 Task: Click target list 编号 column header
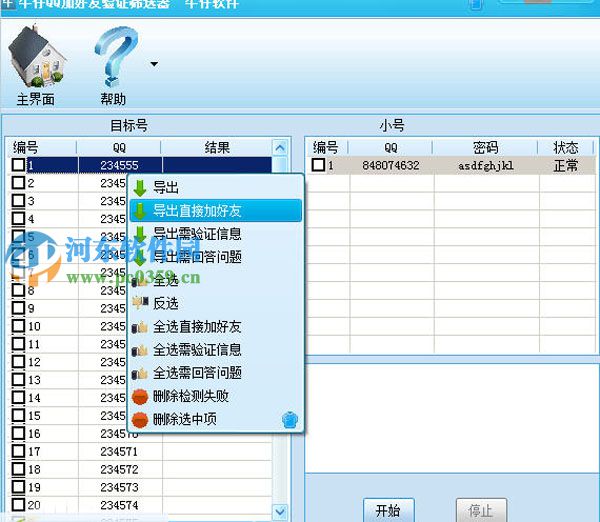click(42, 147)
